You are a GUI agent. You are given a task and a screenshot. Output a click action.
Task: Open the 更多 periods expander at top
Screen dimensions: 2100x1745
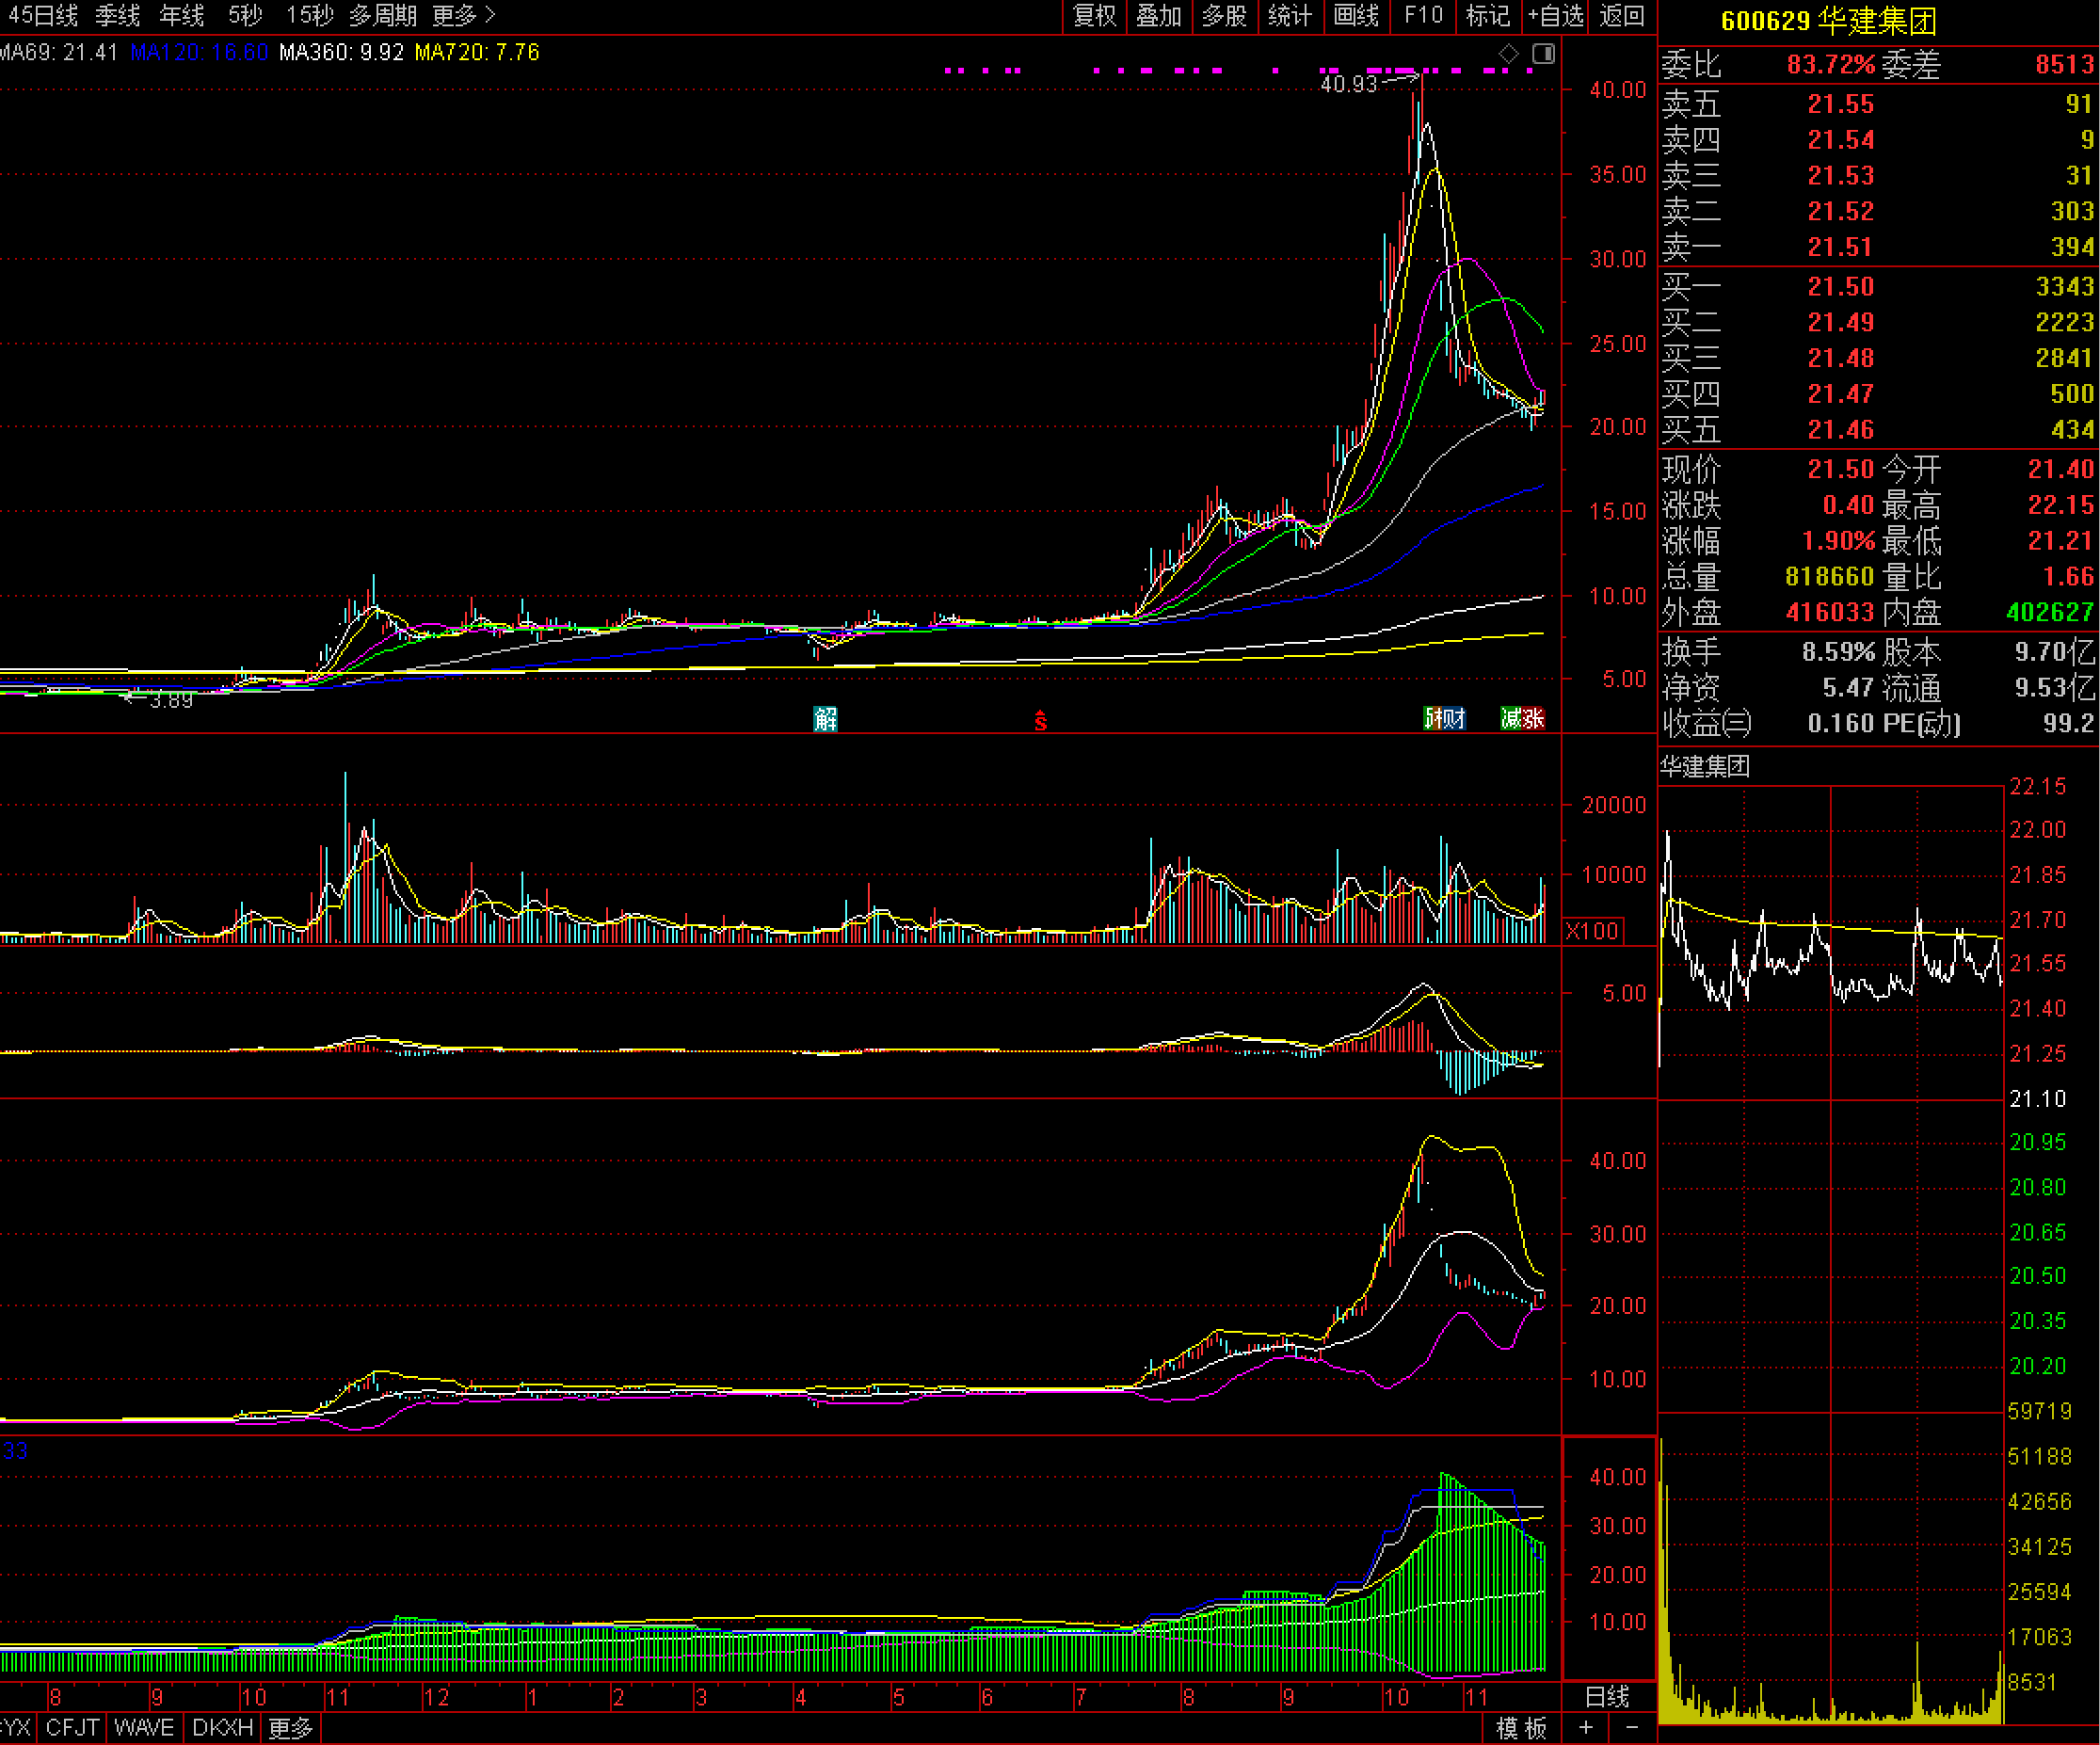point(464,15)
